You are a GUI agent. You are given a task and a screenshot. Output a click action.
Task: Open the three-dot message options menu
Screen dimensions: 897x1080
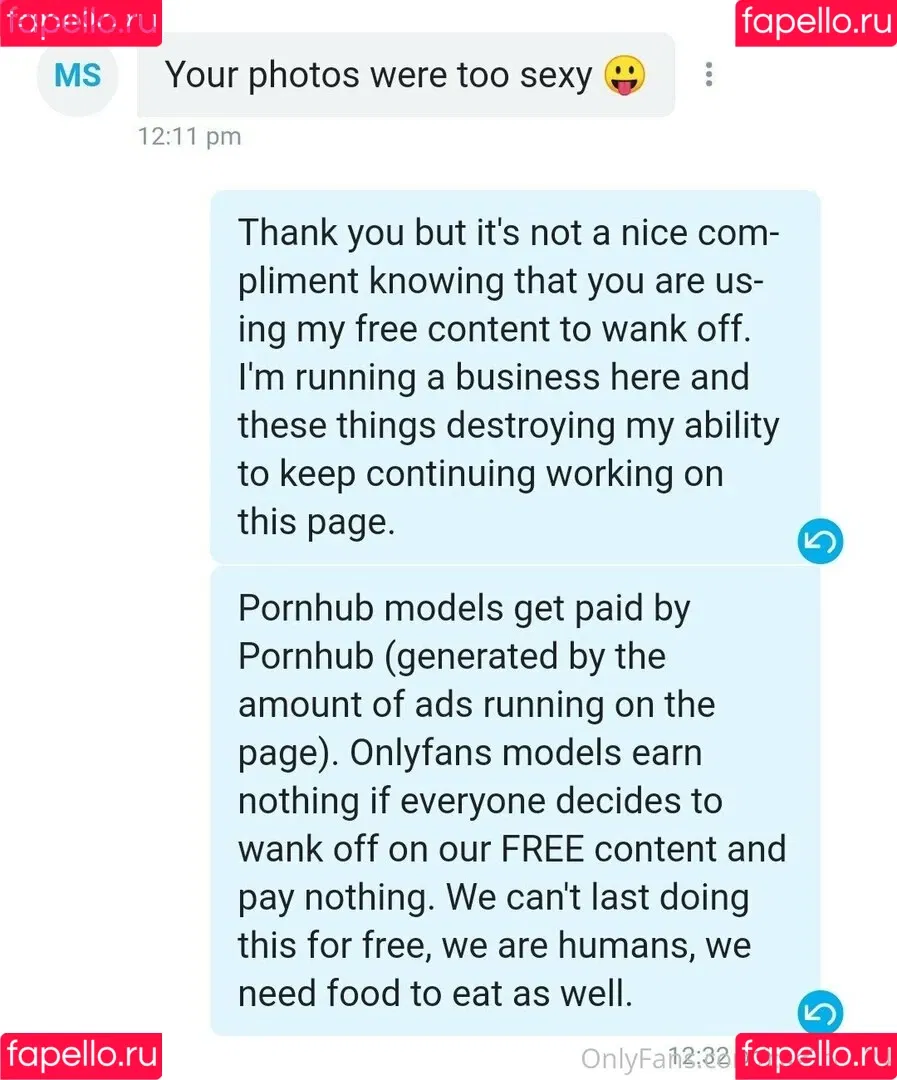(x=708, y=74)
